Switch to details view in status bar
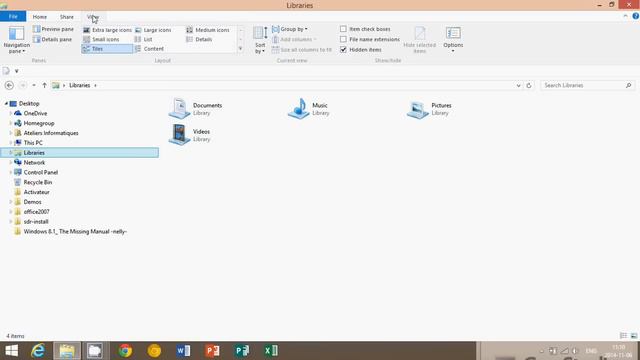 (623, 336)
